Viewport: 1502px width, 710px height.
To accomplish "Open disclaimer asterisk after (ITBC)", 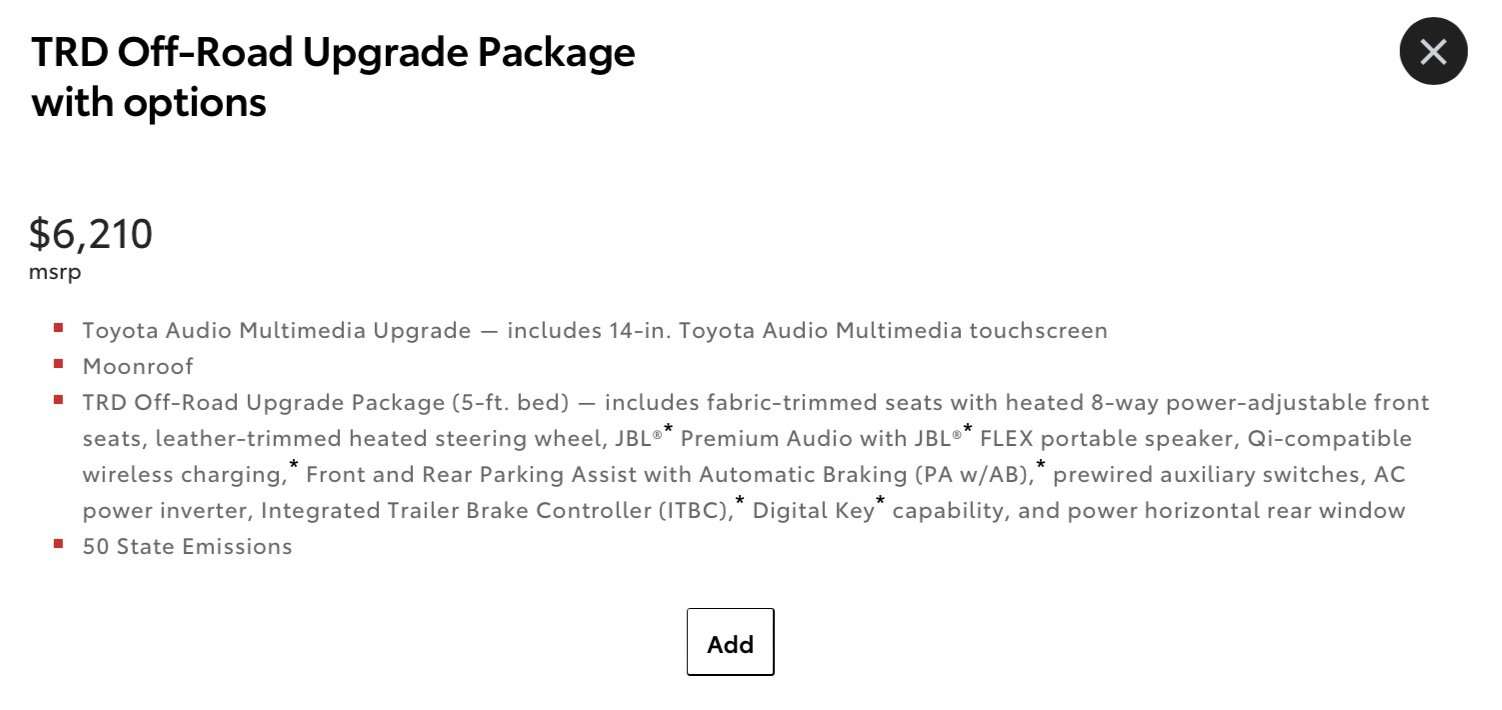I will click(740, 501).
